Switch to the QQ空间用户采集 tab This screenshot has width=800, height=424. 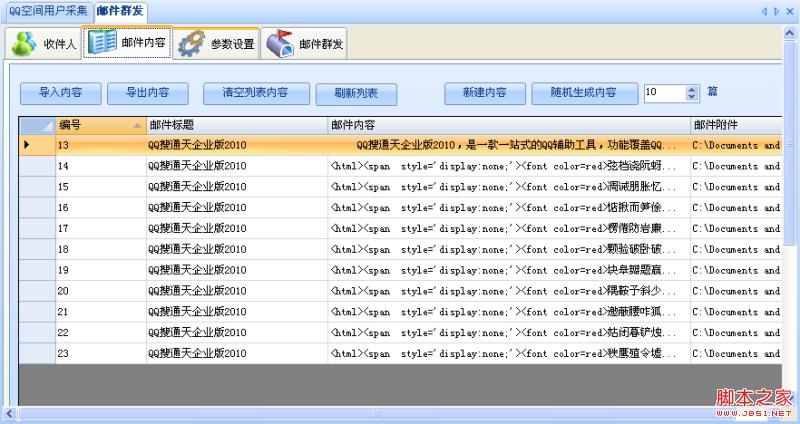click(47, 10)
